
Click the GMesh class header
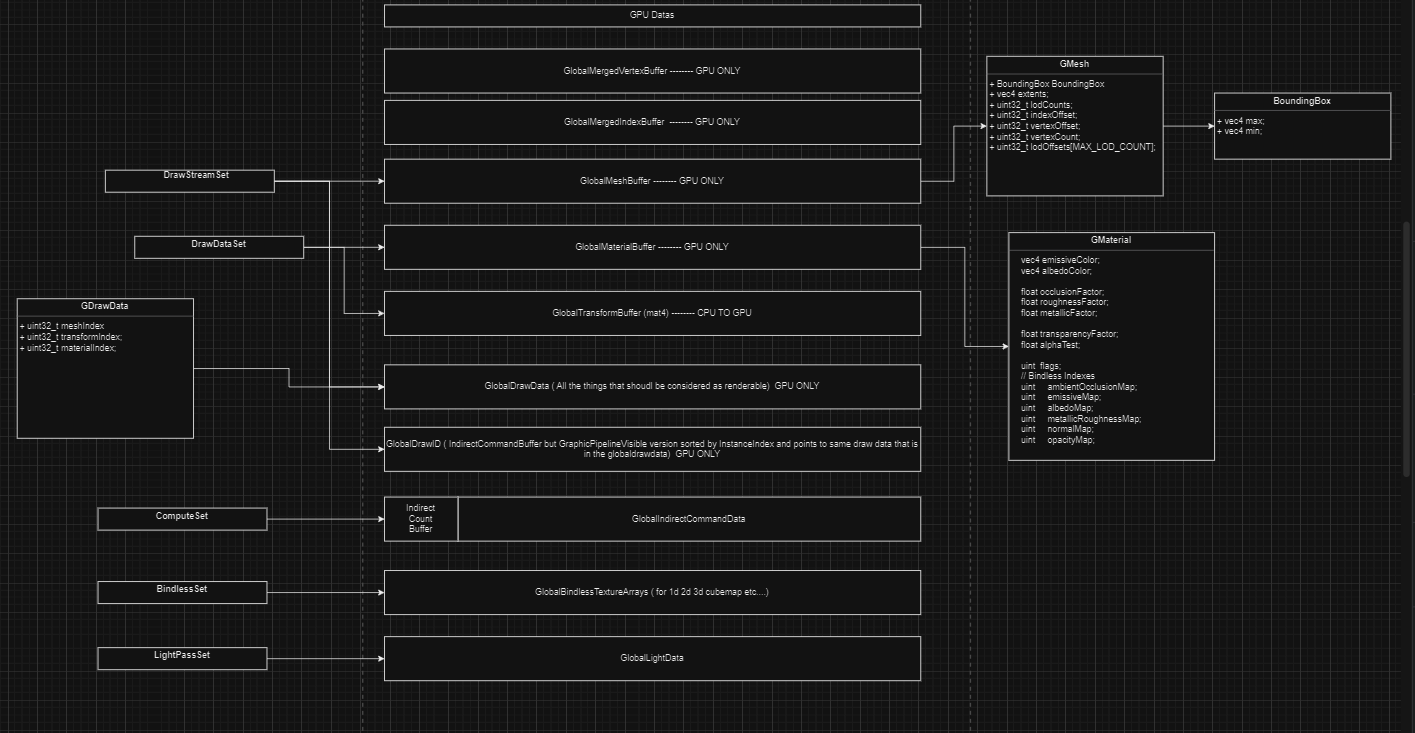point(1074,63)
